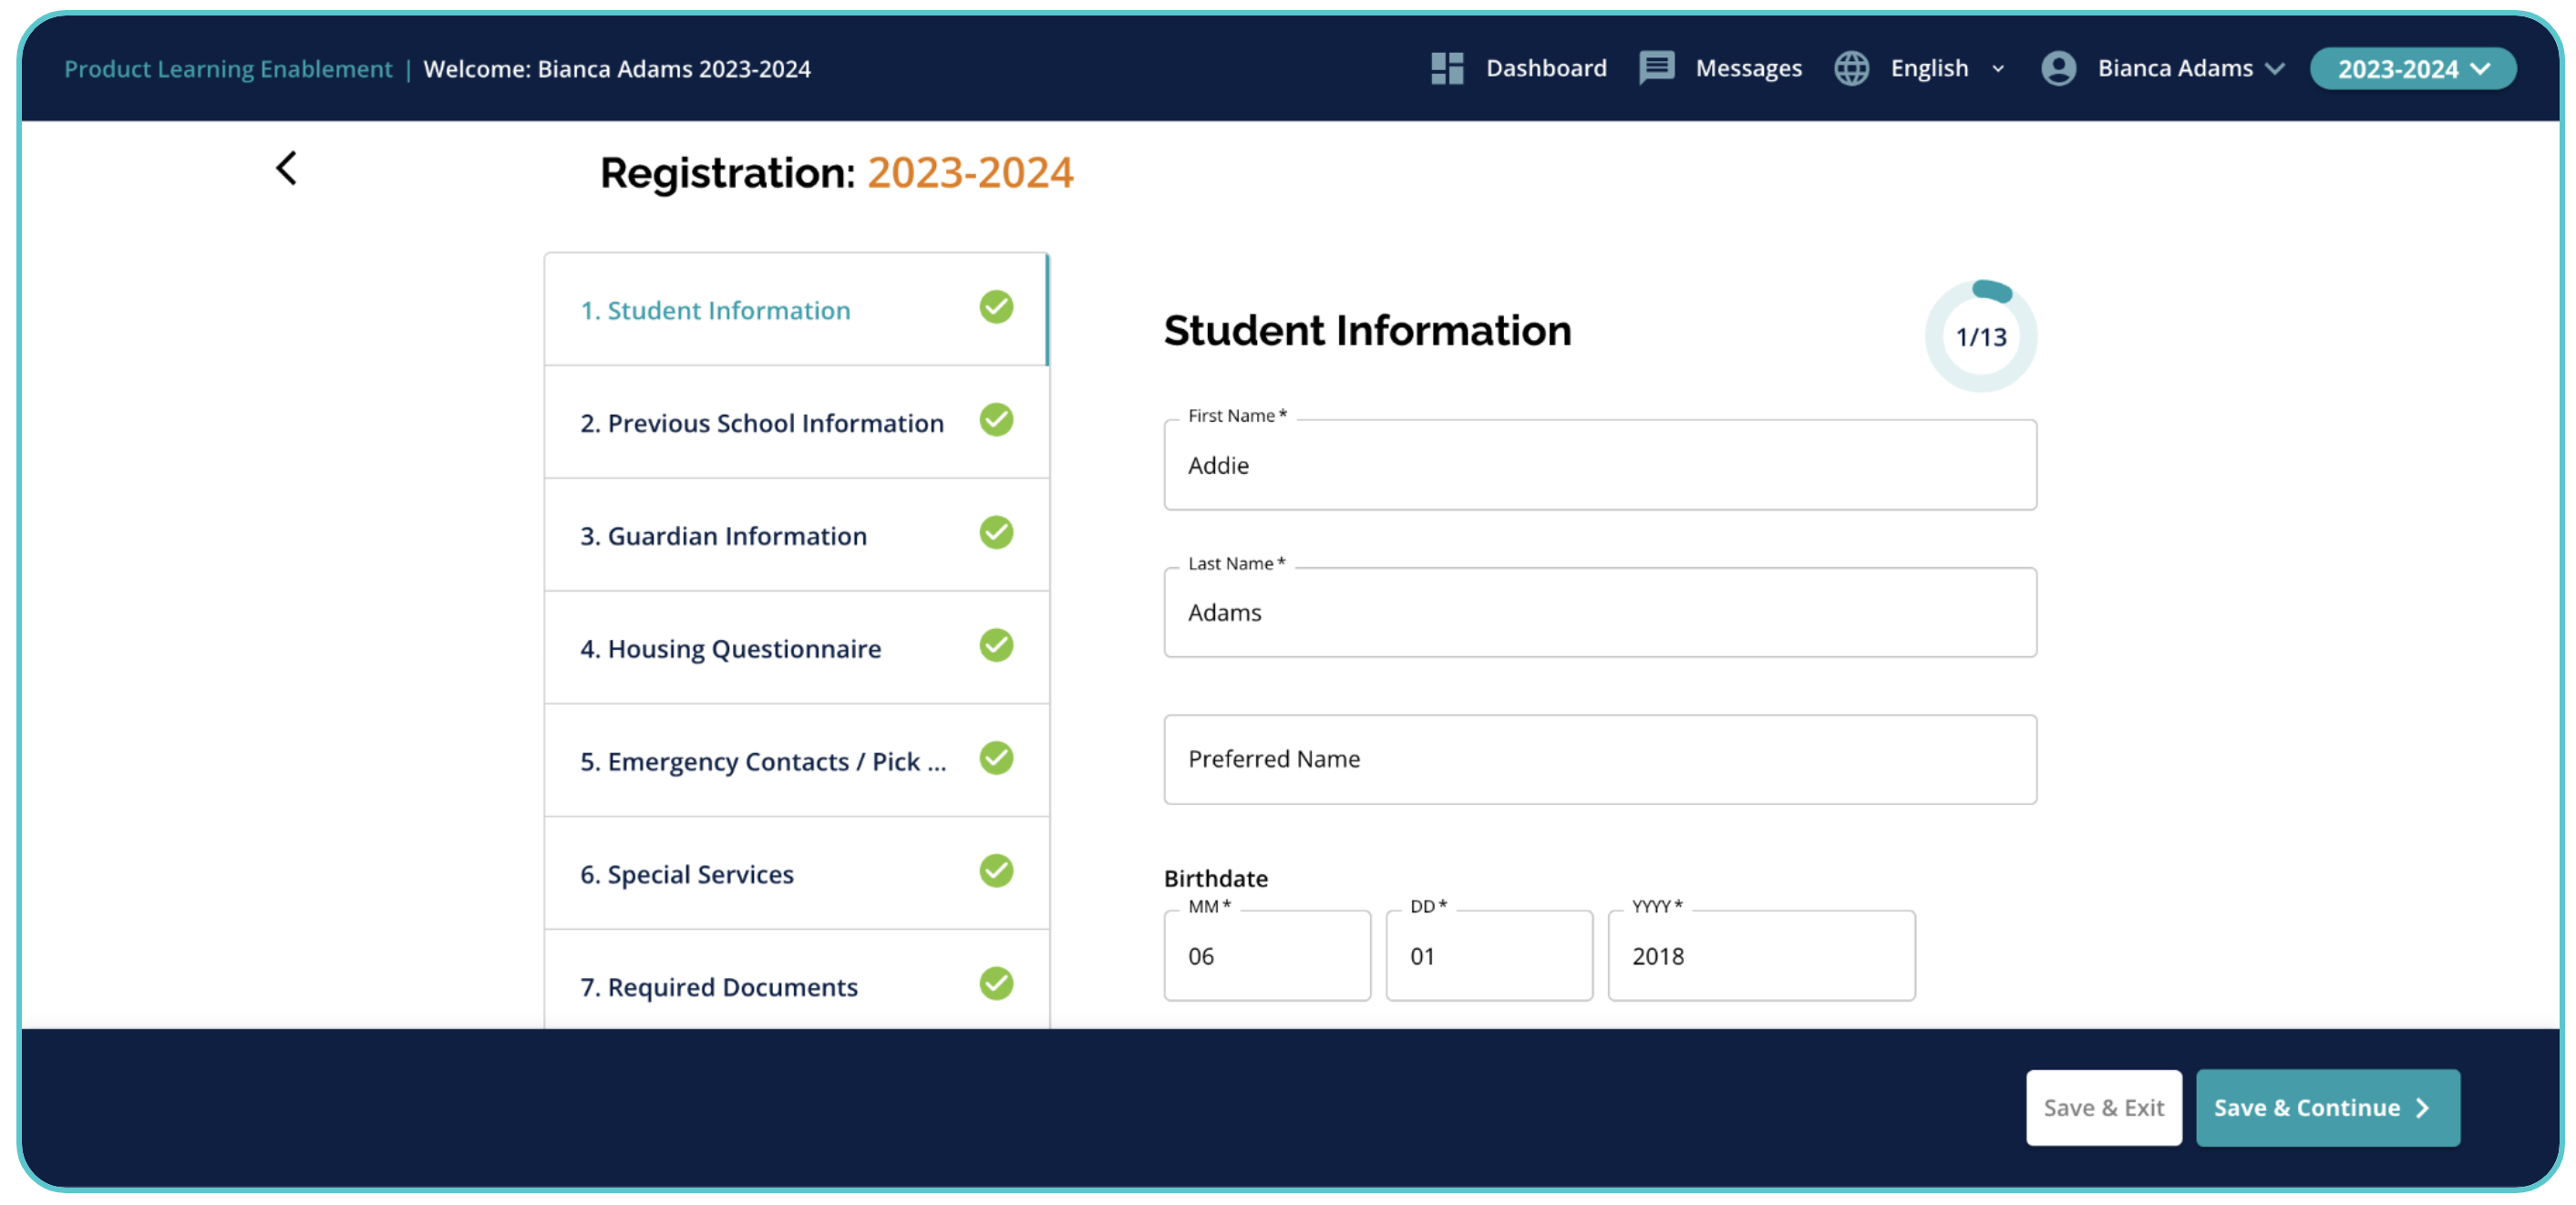Open the Messages chat icon
Image resolution: width=2576 pixels, height=1205 pixels.
click(1656, 69)
